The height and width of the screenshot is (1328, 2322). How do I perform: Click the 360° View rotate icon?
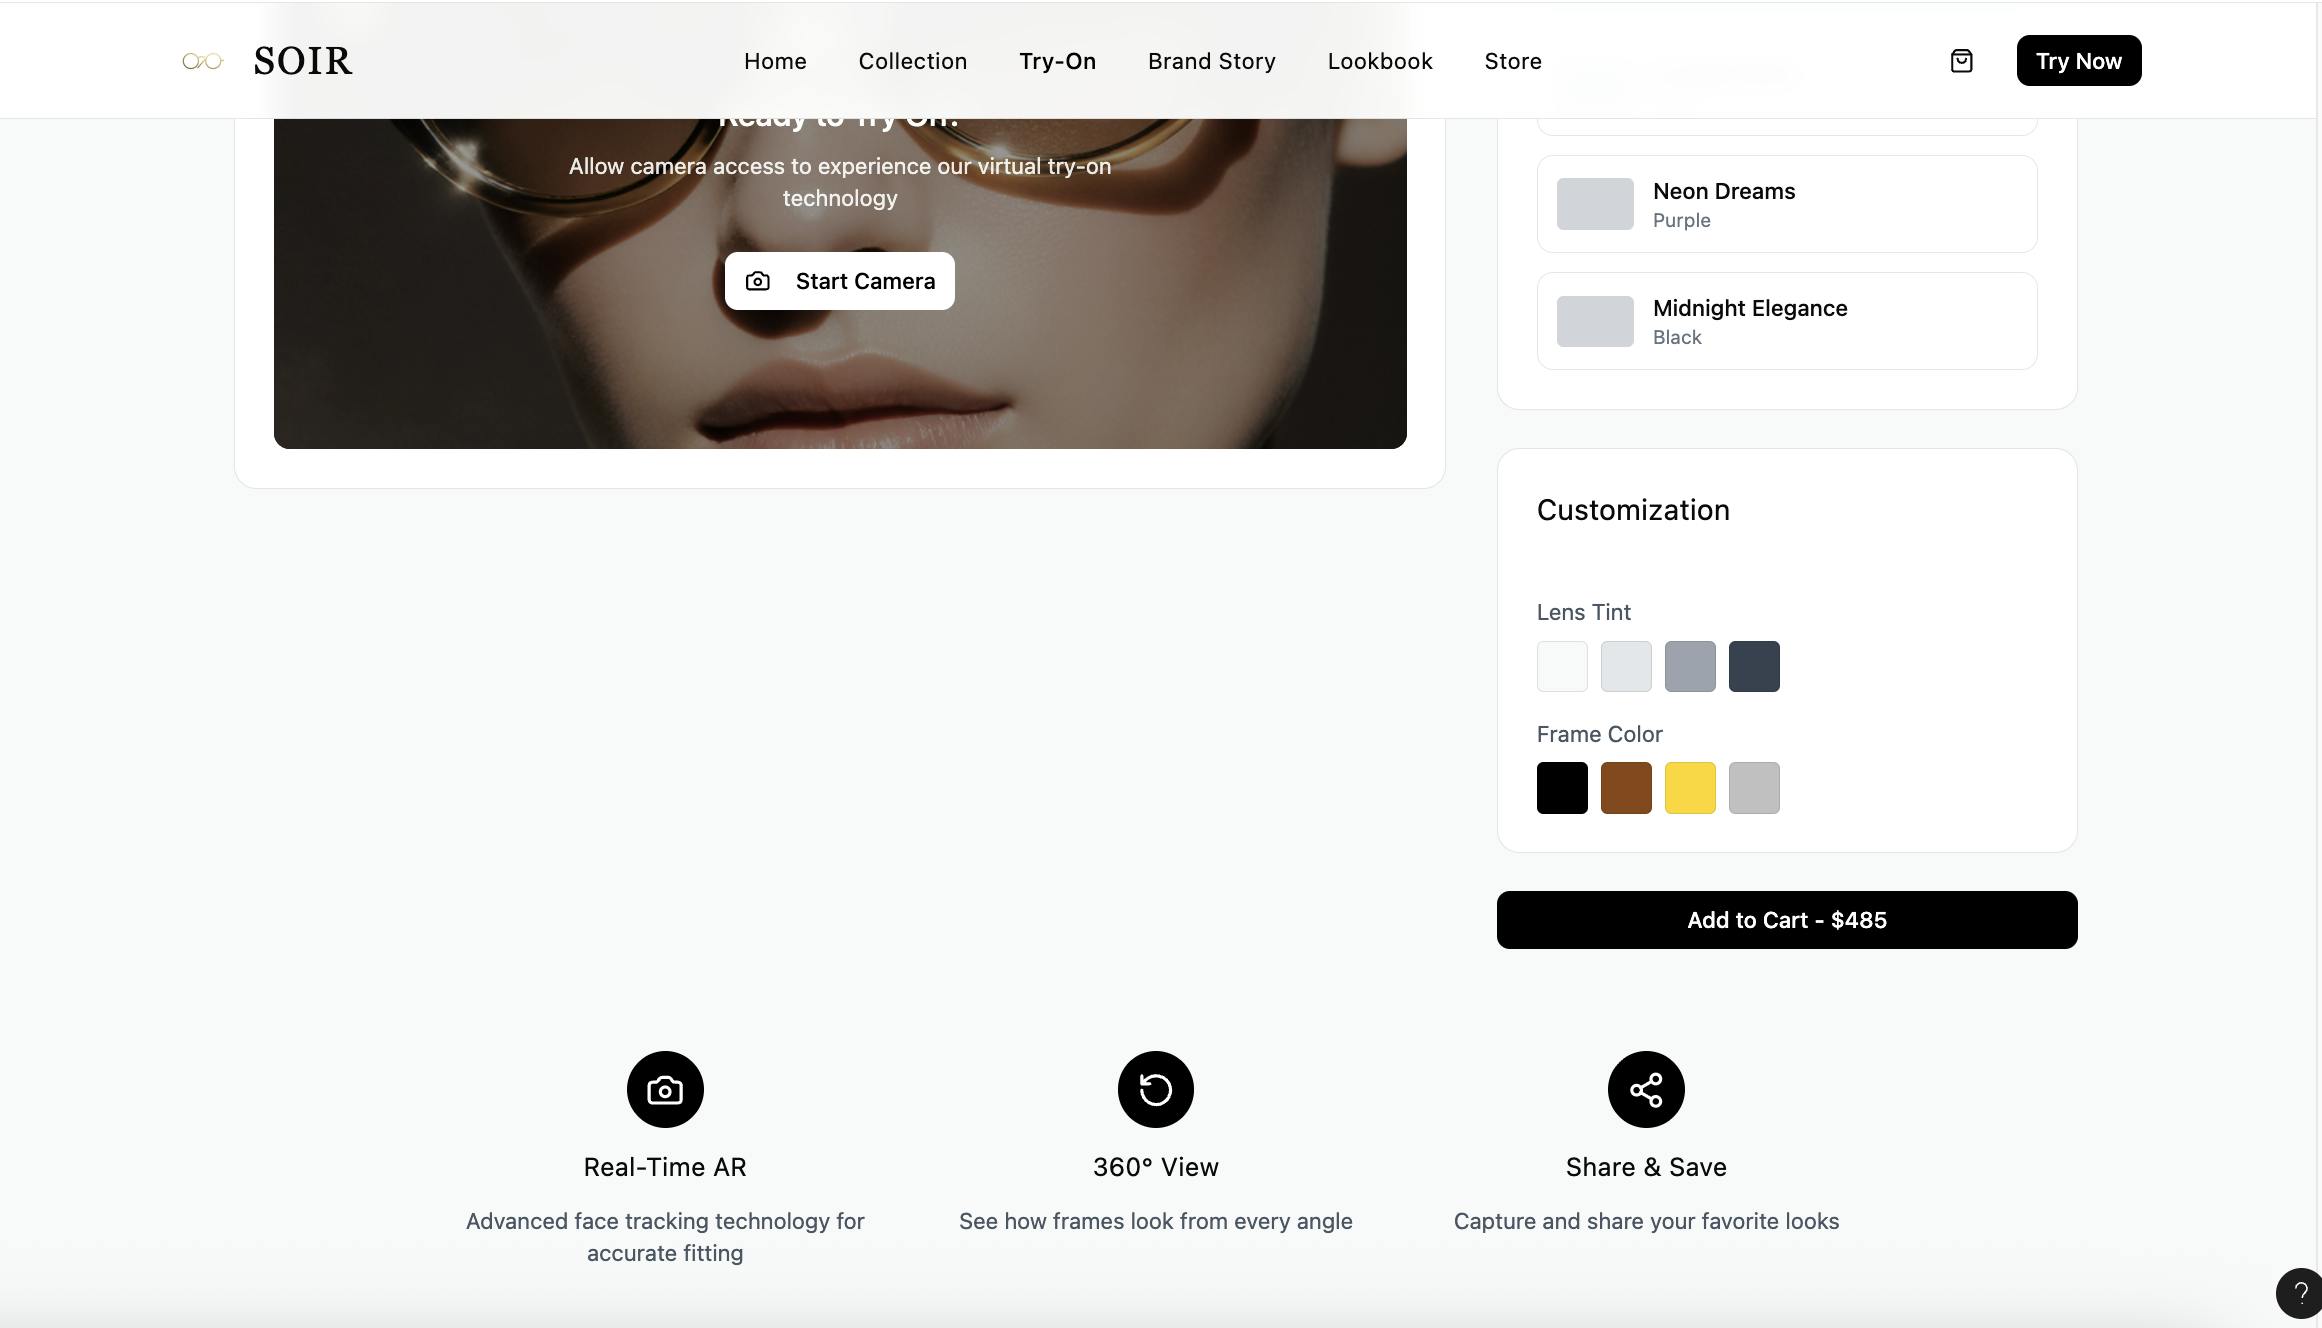coord(1155,1089)
